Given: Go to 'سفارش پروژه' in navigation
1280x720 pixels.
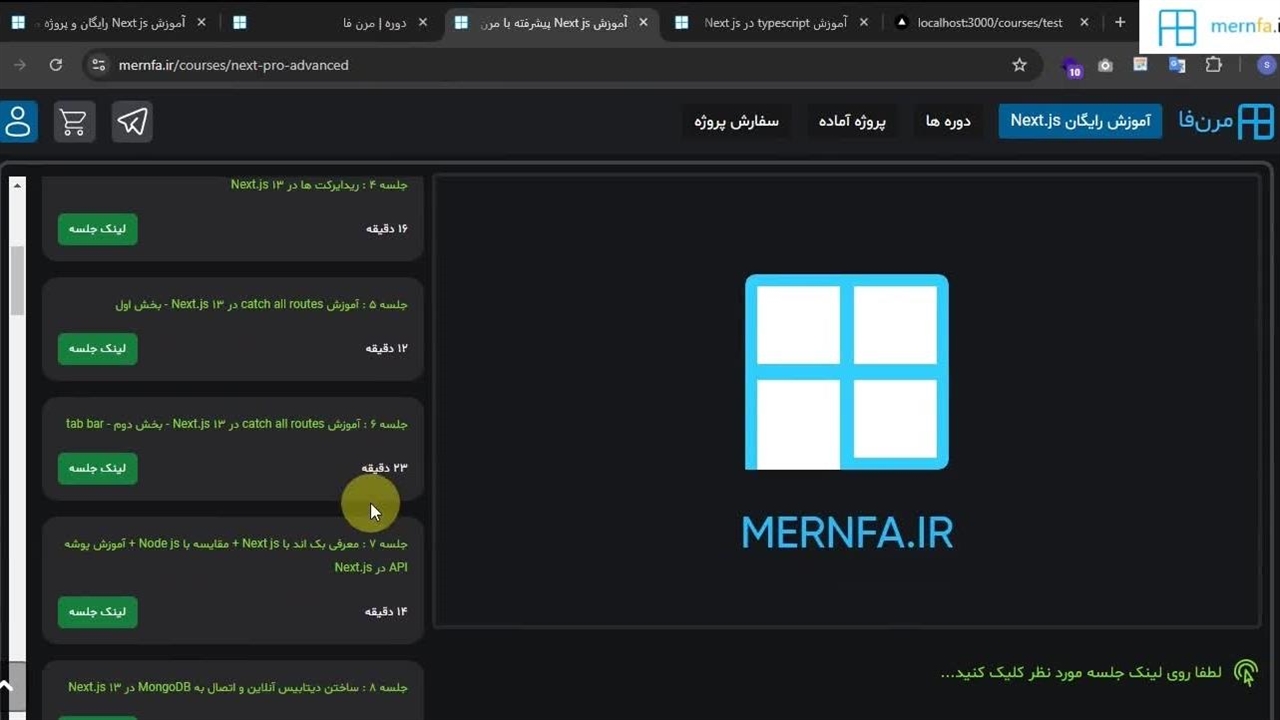Looking at the screenshot, I should (736, 121).
